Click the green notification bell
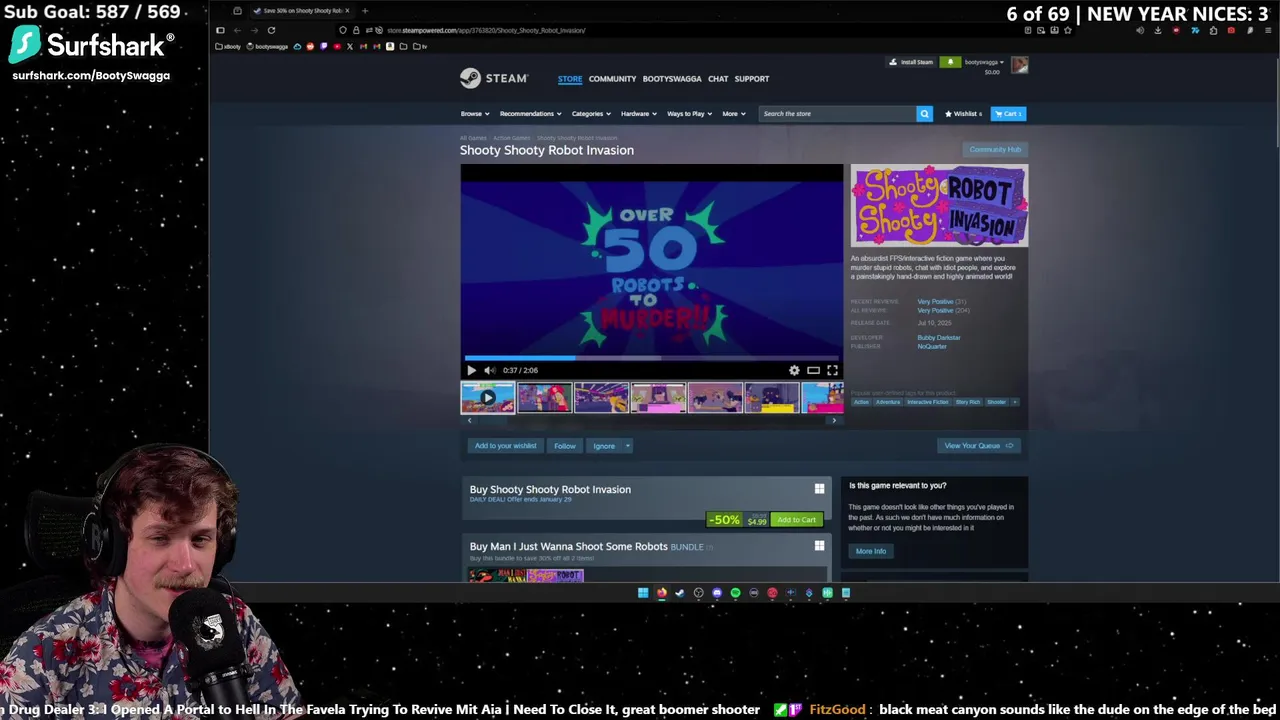The height and width of the screenshot is (720, 1280). [x=950, y=62]
